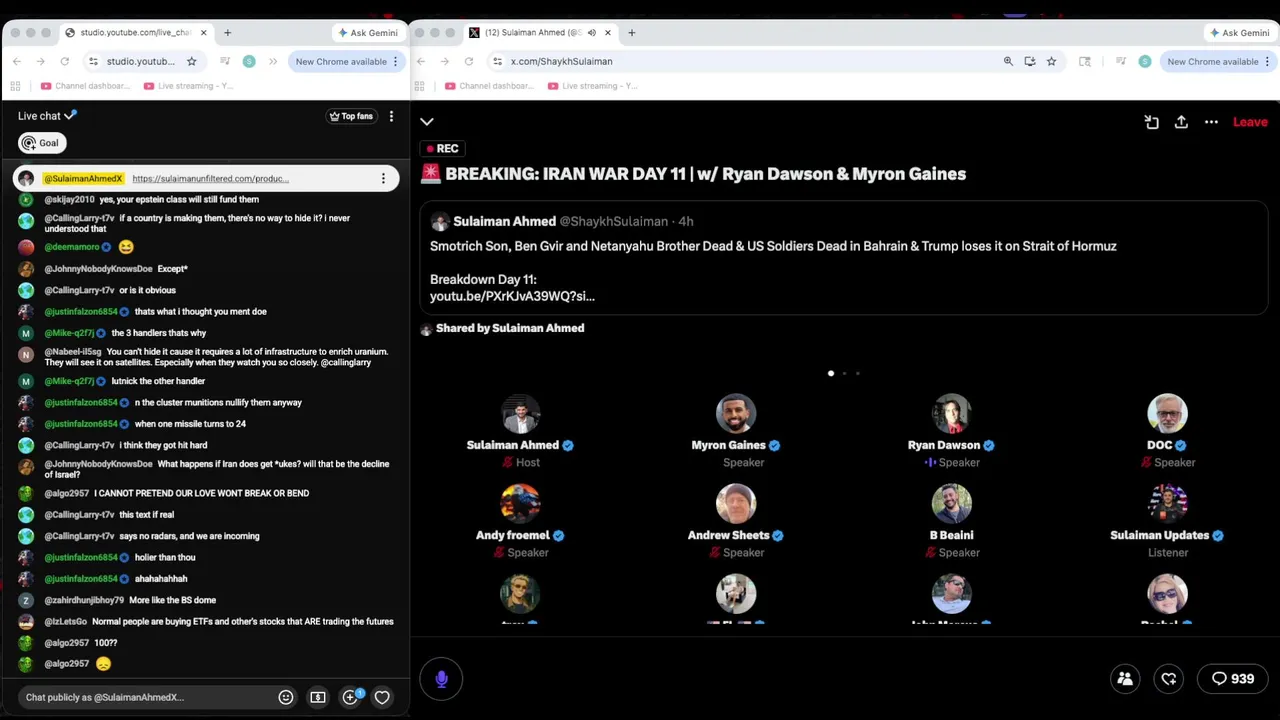The image size is (1280, 720).
Task: Click the heart reaction icon in chat
Action: (382, 697)
